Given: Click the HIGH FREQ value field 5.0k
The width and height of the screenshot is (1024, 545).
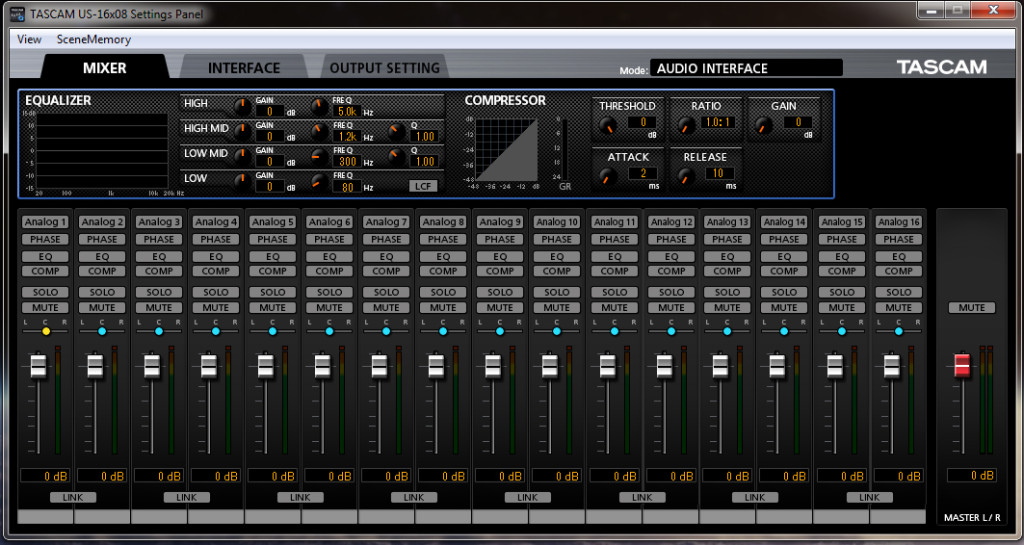Looking at the screenshot, I should 347,112.
